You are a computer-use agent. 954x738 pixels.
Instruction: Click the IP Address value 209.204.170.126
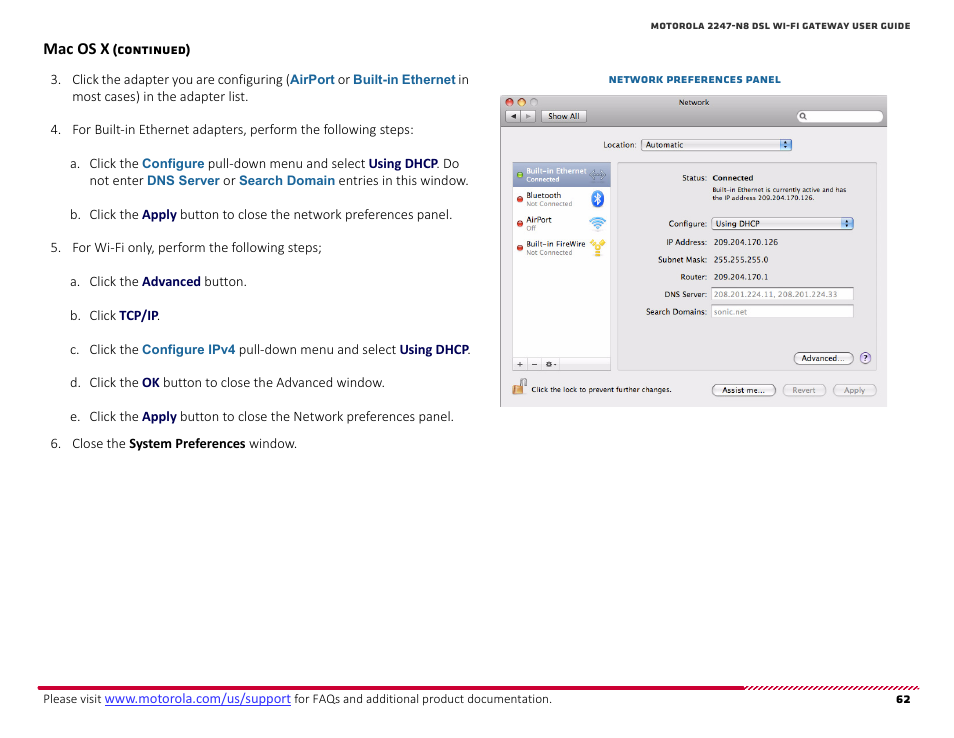click(x=745, y=242)
